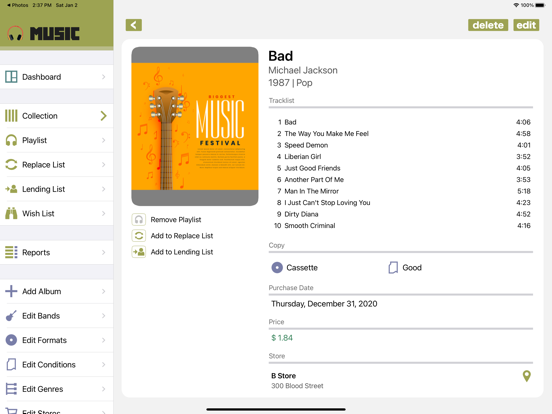552x414 pixels.
Task: Open the Collection menu item
Action: point(57,116)
